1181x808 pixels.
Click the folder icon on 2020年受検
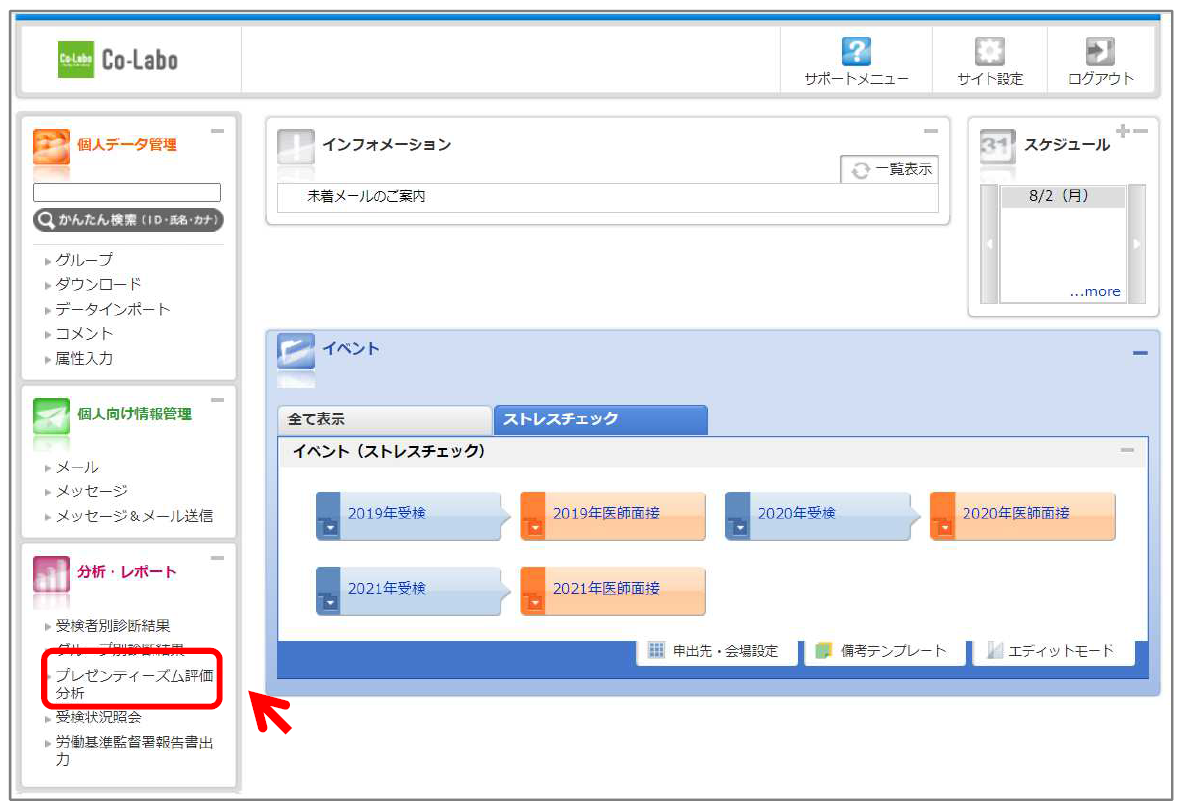[x=739, y=526]
